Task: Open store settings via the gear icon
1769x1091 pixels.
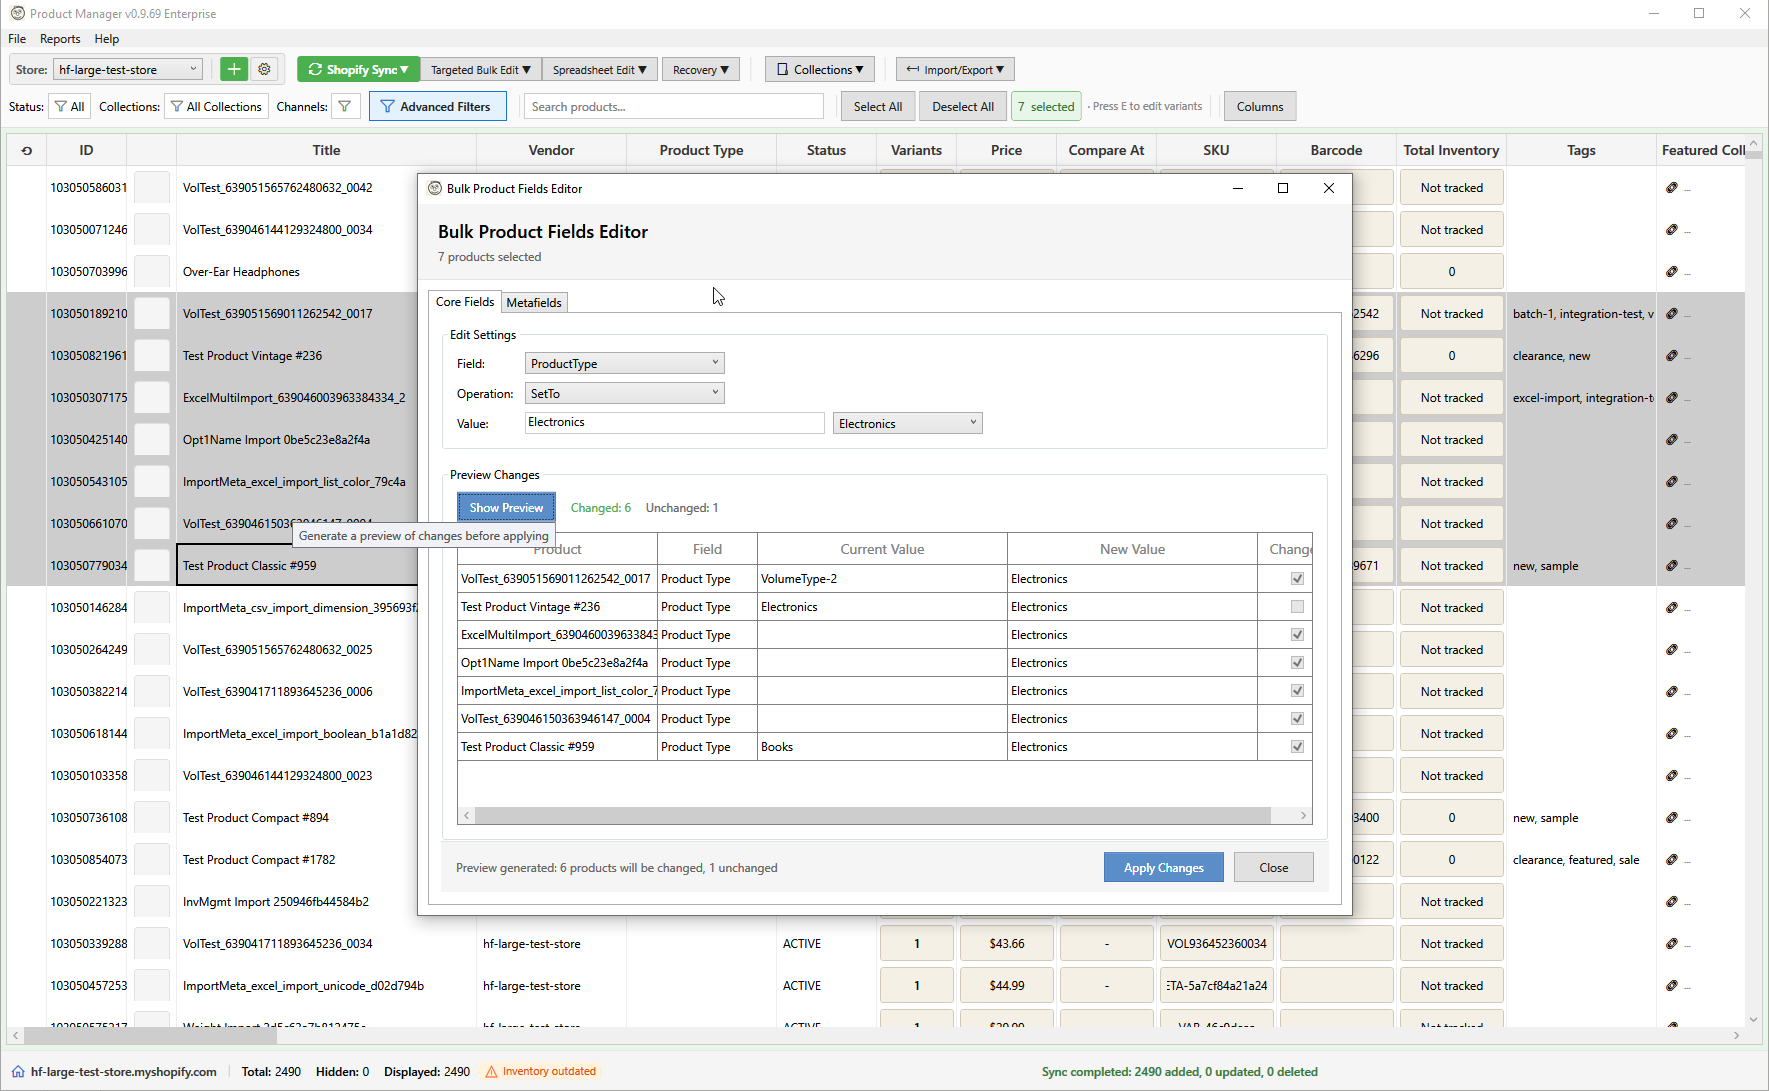Action: coord(264,69)
